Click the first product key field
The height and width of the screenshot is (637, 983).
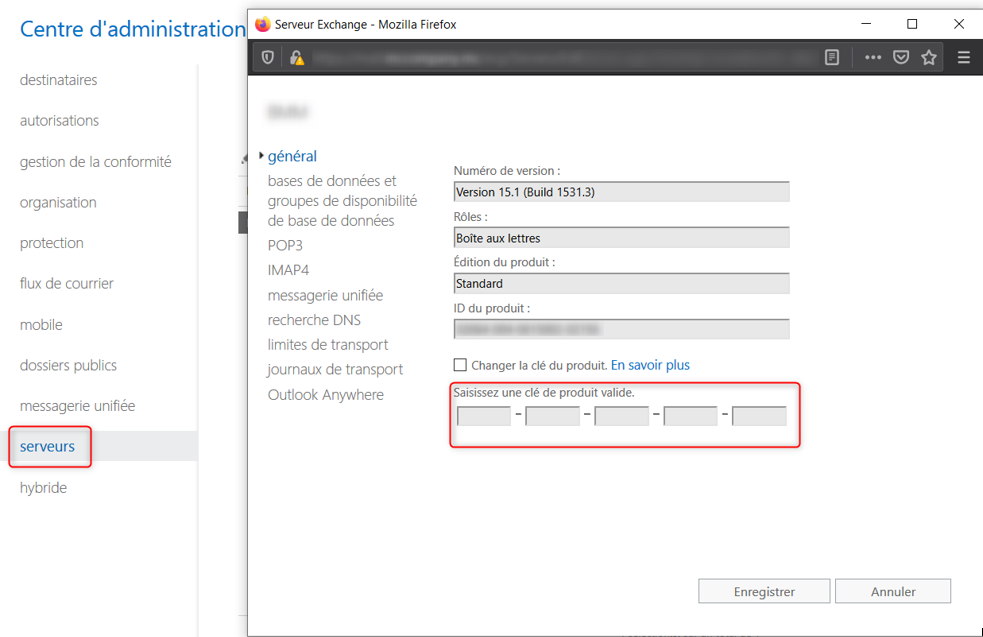484,416
